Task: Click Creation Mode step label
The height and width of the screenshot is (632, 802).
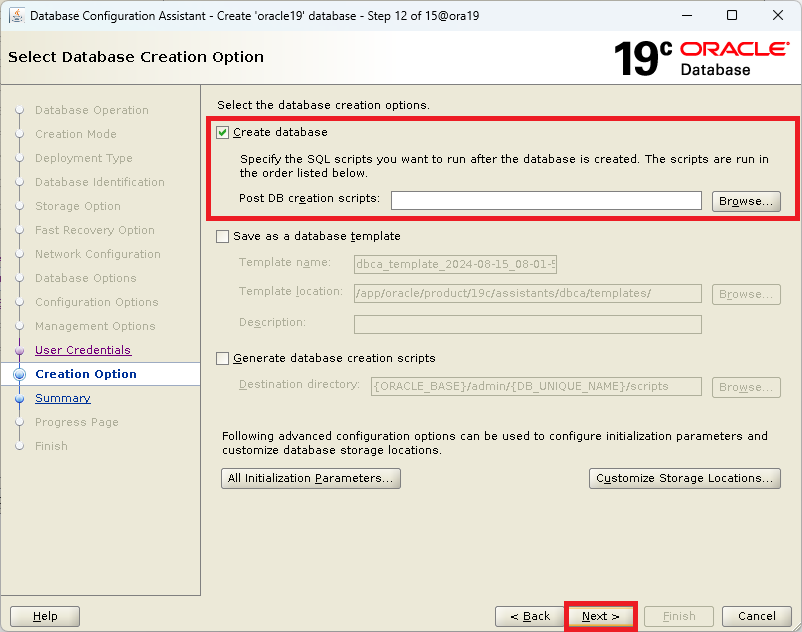Action: [x=76, y=134]
